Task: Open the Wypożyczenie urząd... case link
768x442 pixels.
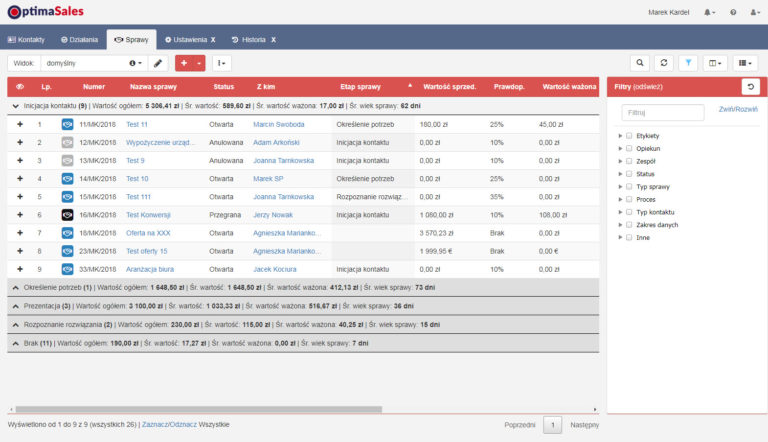Action: tap(160, 143)
